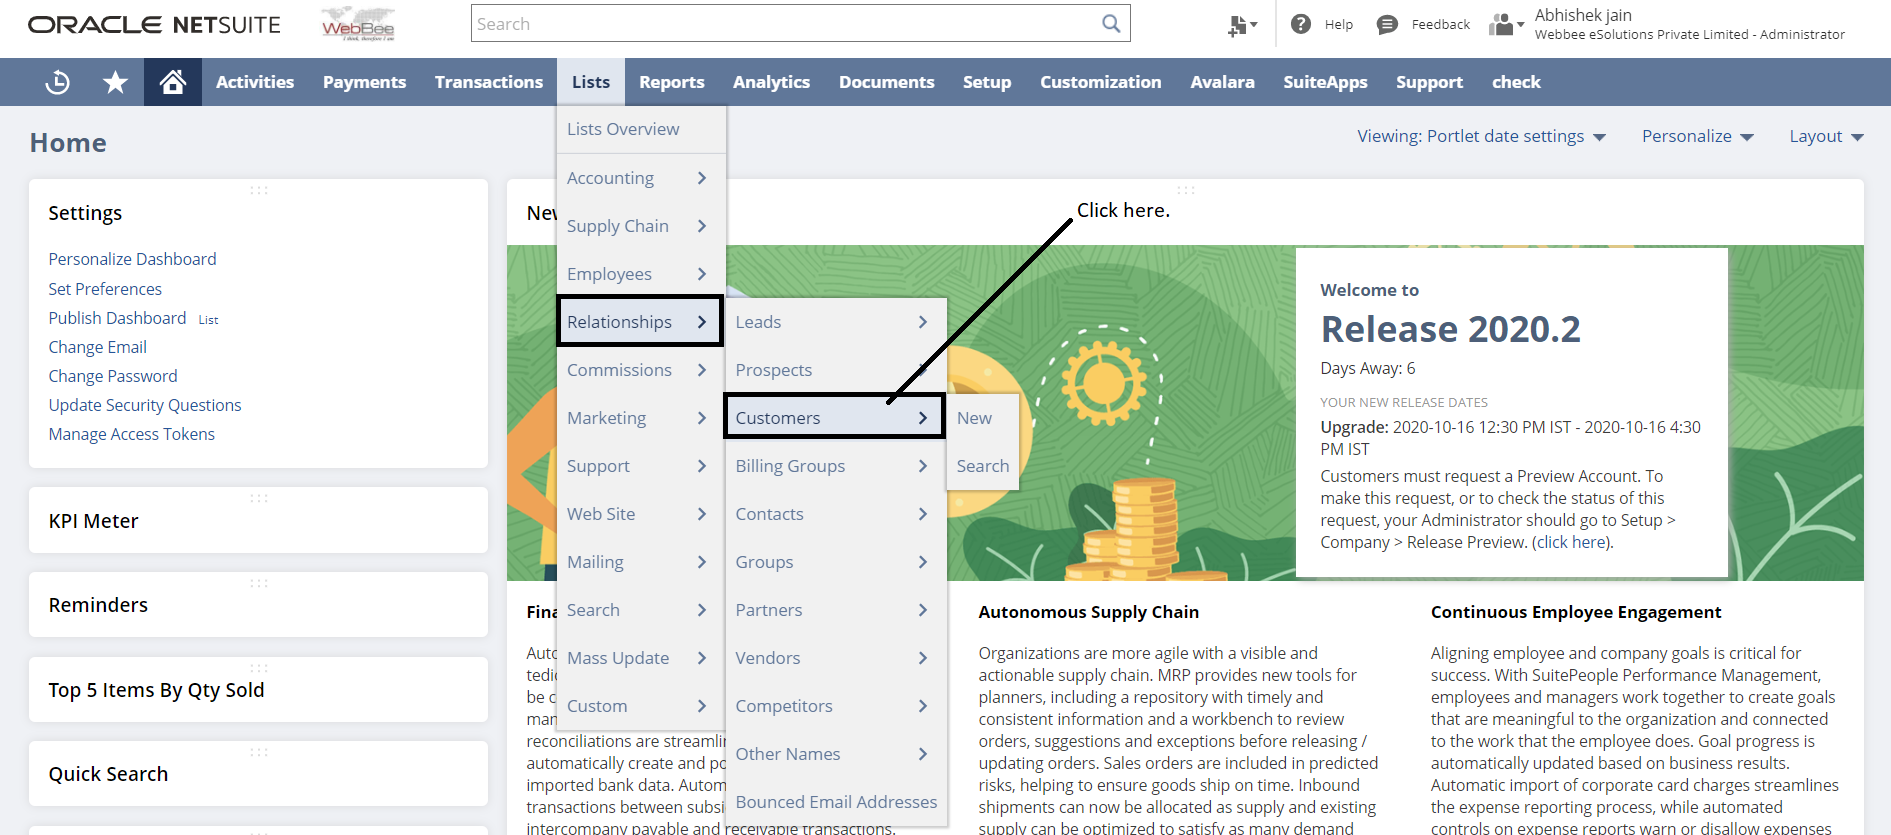Open the Analytics menu
Image resolution: width=1891 pixels, height=835 pixels.
point(772,82)
